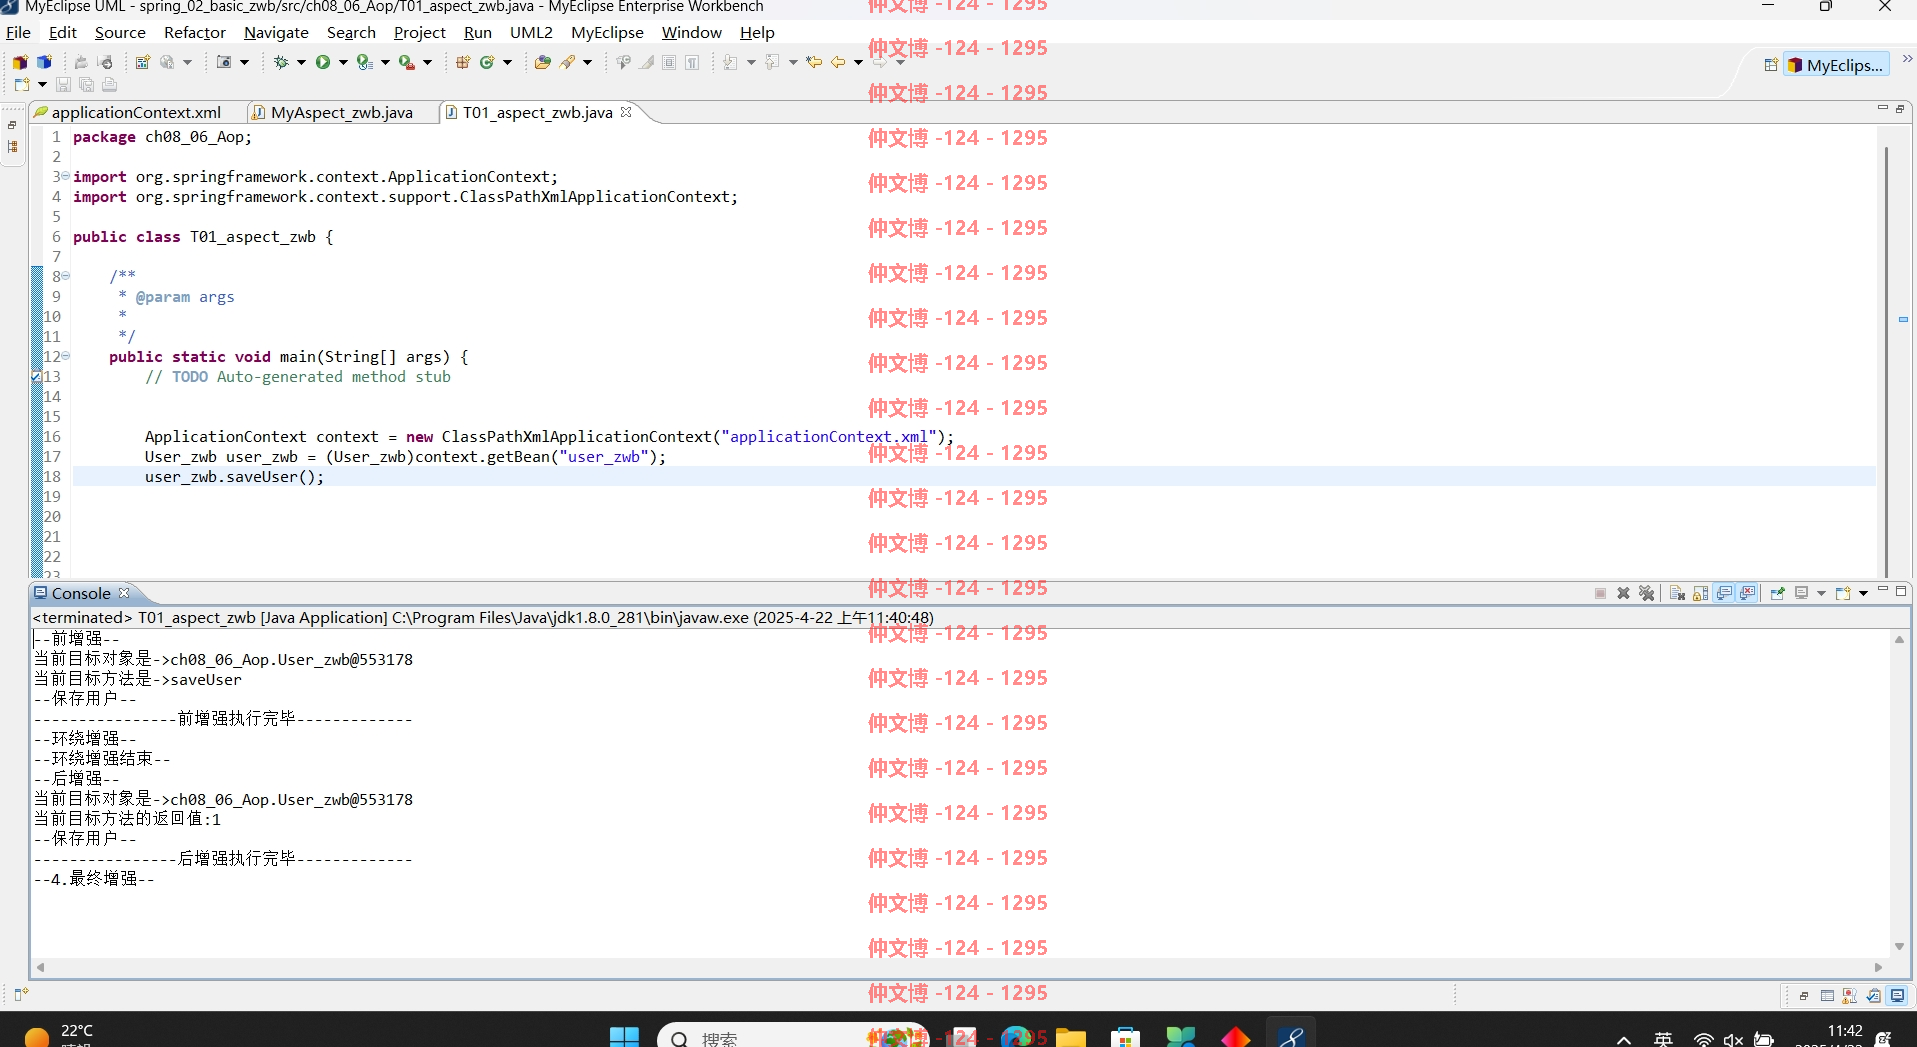Click the editor vertical scrollbar
The image size is (1917, 1047).
tap(1886, 360)
